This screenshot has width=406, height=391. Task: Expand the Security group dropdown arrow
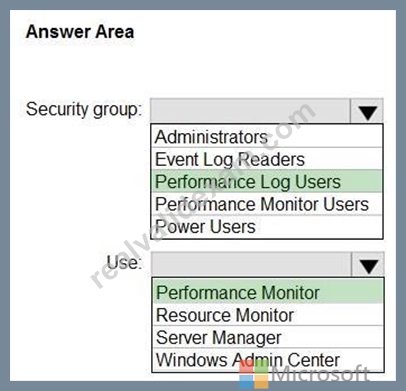click(x=367, y=111)
